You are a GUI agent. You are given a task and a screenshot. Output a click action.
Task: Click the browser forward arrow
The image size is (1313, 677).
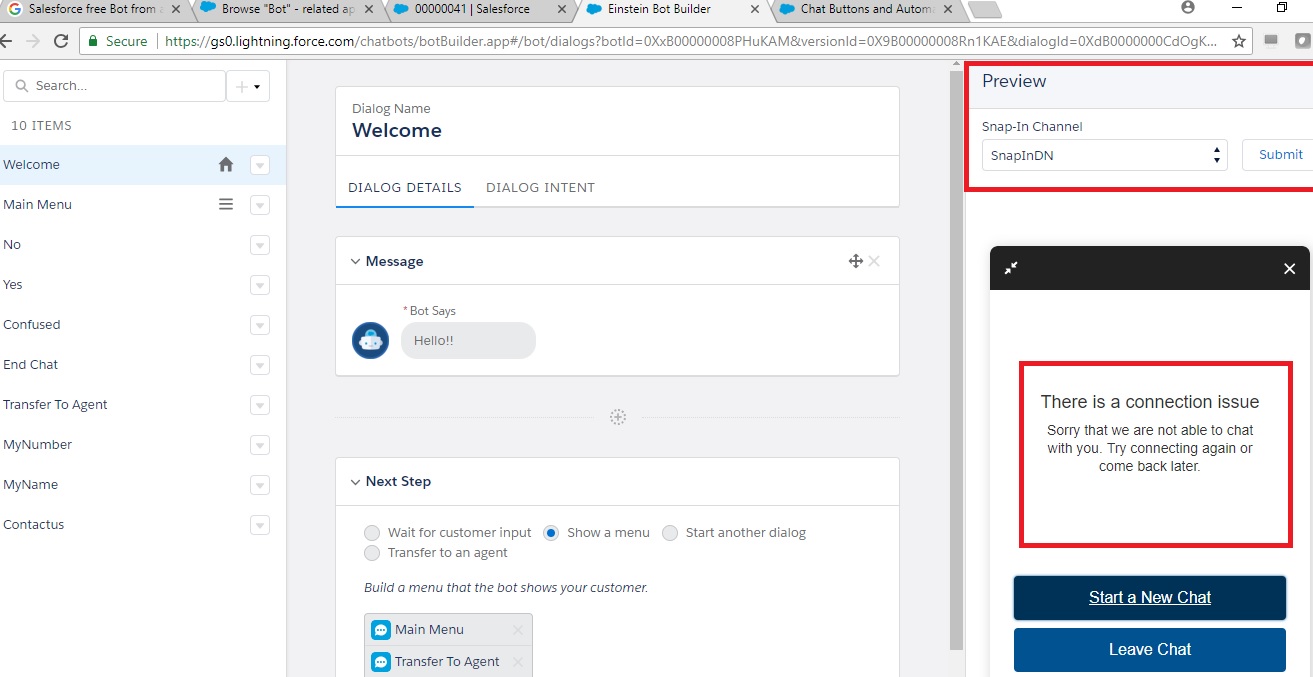coord(32,41)
